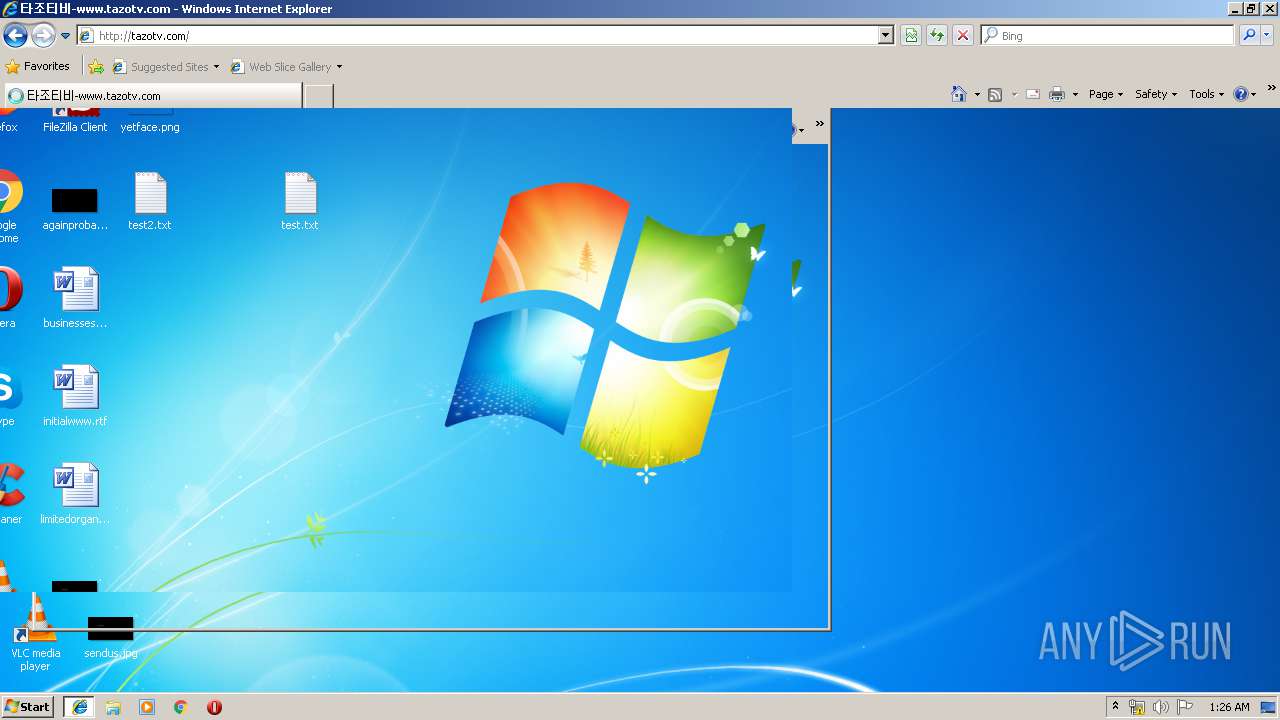Expand chevron inside the page screenshot

point(819,124)
